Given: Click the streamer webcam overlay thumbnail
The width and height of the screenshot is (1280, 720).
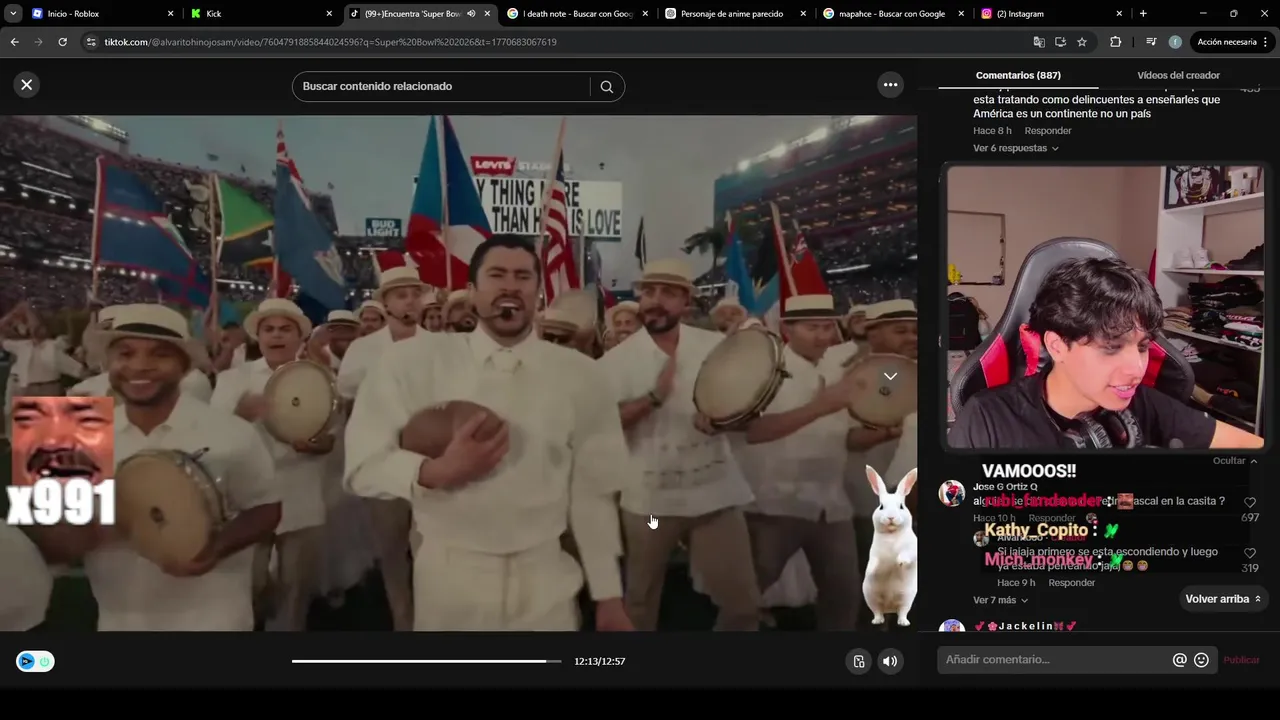Looking at the screenshot, I should (1105, 307).
